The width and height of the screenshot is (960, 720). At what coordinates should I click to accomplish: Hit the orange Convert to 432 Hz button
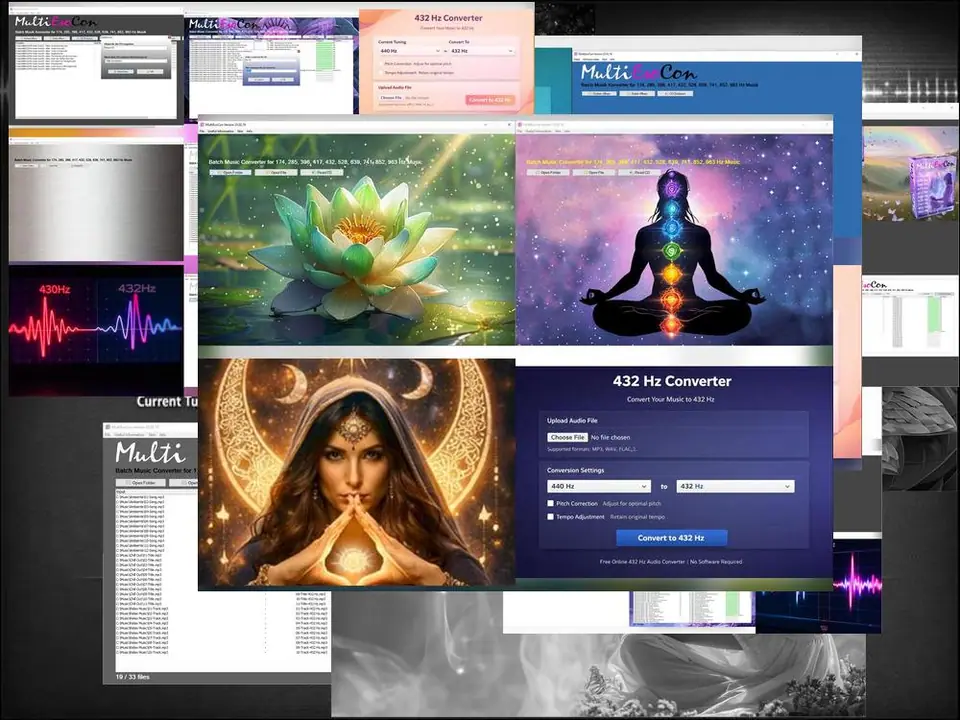490,100
